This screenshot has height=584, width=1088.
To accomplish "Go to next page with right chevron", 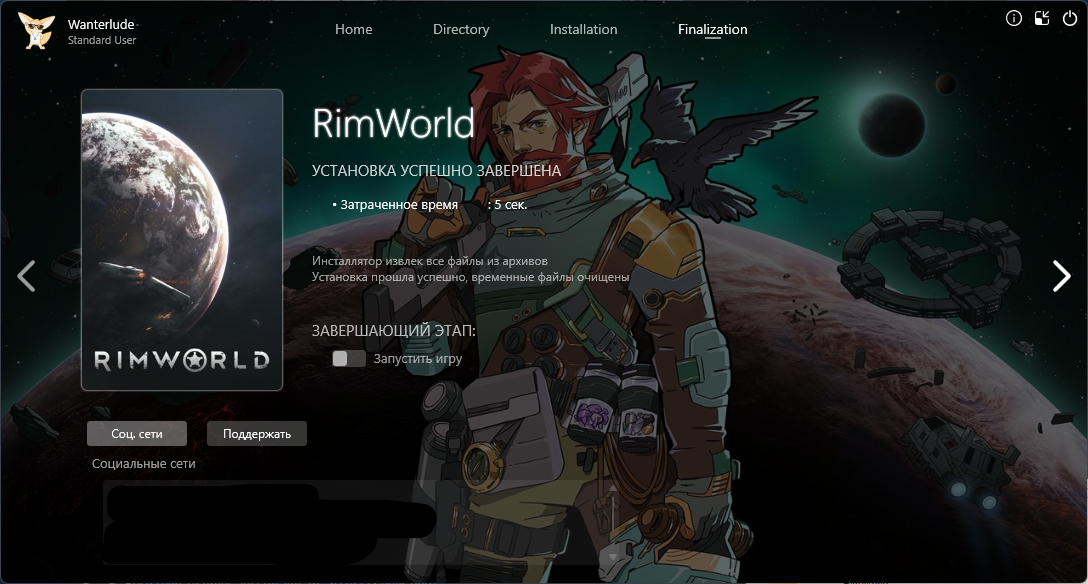I will 1062,276.
